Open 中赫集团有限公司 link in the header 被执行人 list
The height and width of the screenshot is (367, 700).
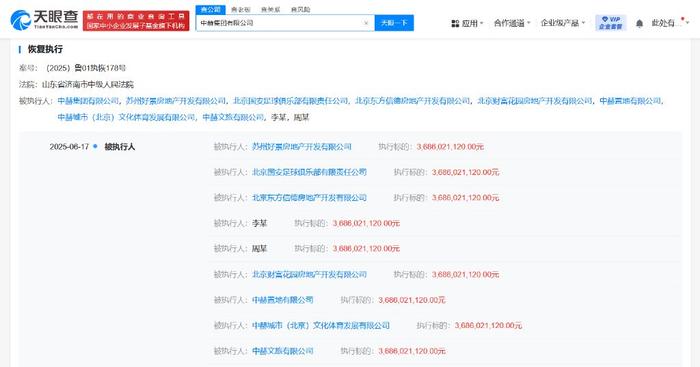[x=88, y=101]
